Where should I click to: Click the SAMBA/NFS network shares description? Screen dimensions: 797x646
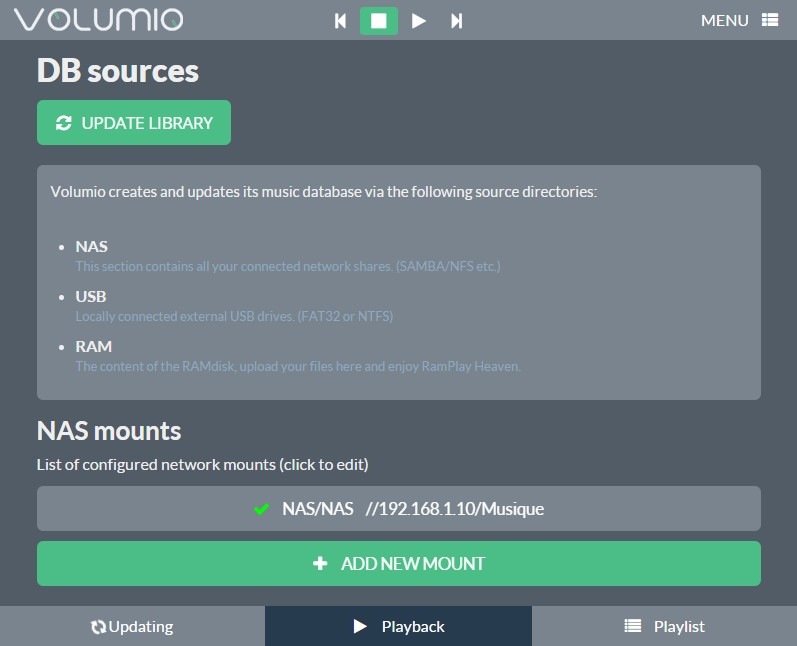(x=288, y=266)
